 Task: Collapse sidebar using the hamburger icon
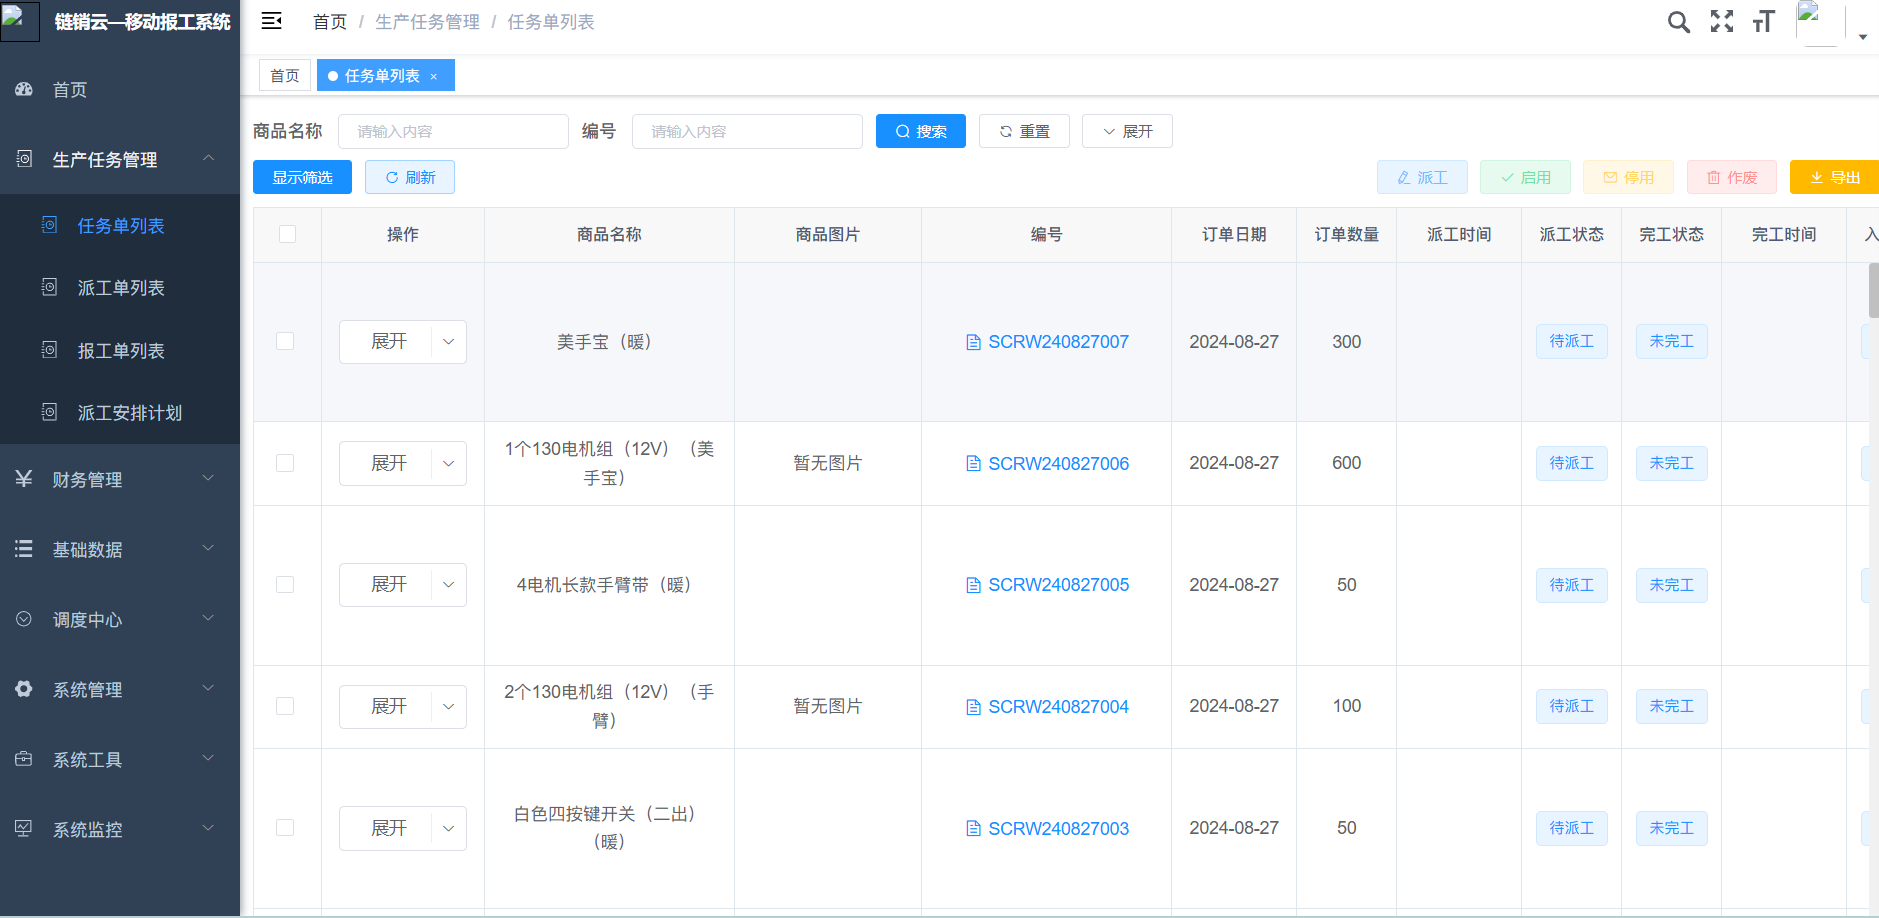(271, 21)
